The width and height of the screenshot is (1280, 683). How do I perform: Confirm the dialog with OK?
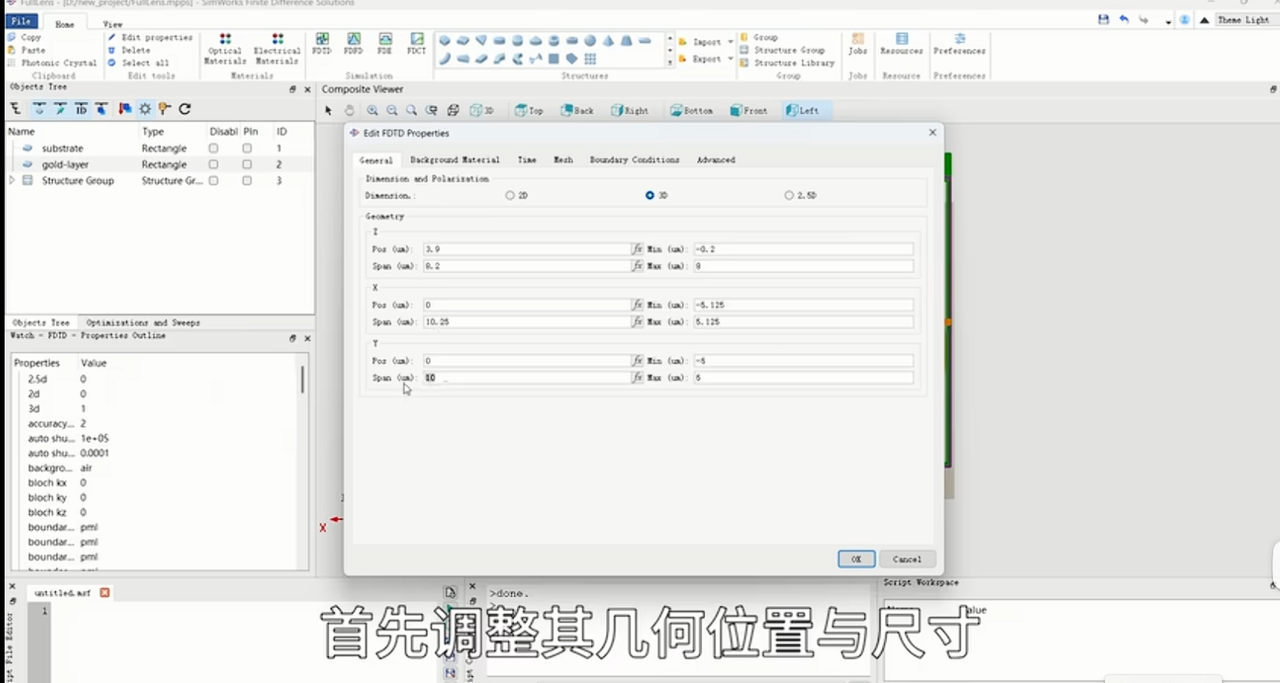(856, 559)
